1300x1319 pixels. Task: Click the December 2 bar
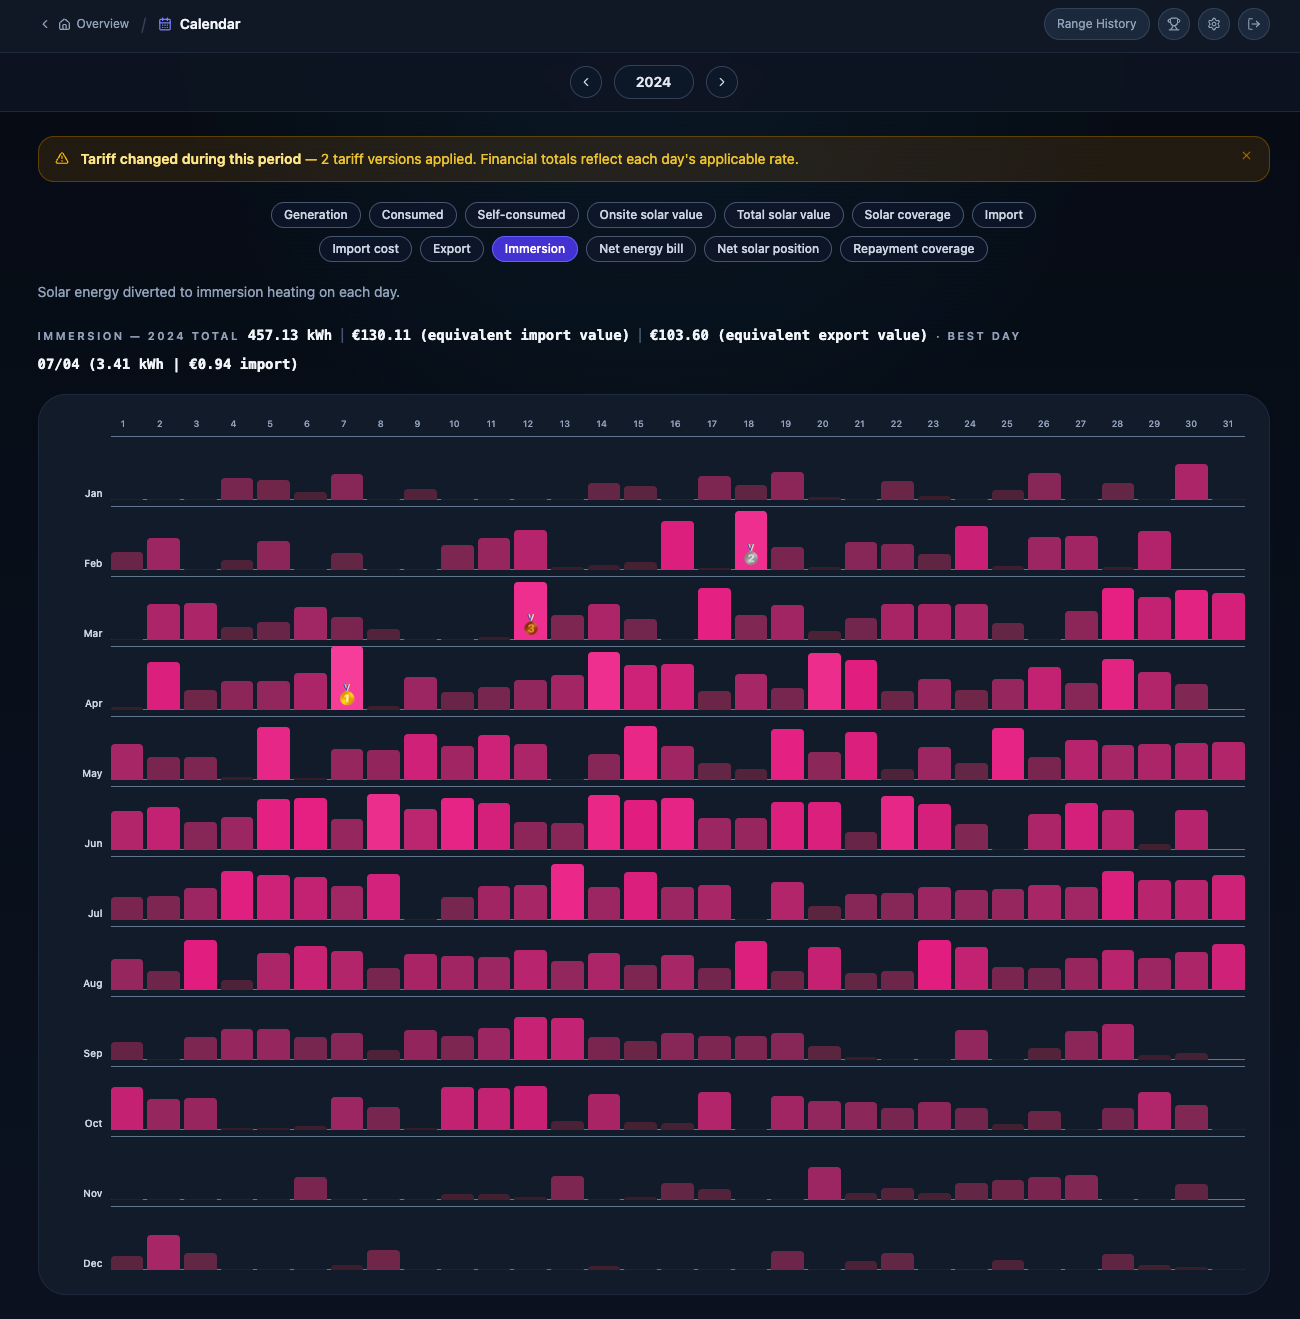163,1252
